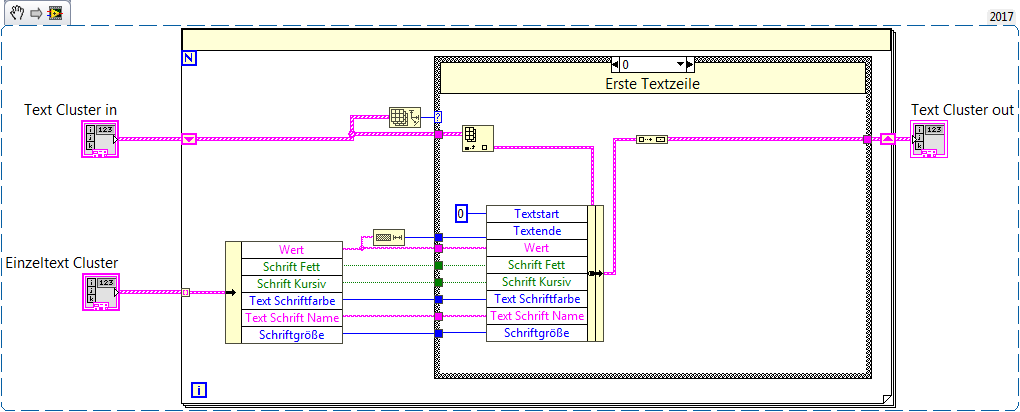Select the Text Cluster in control terminal

tap(100, 139)
